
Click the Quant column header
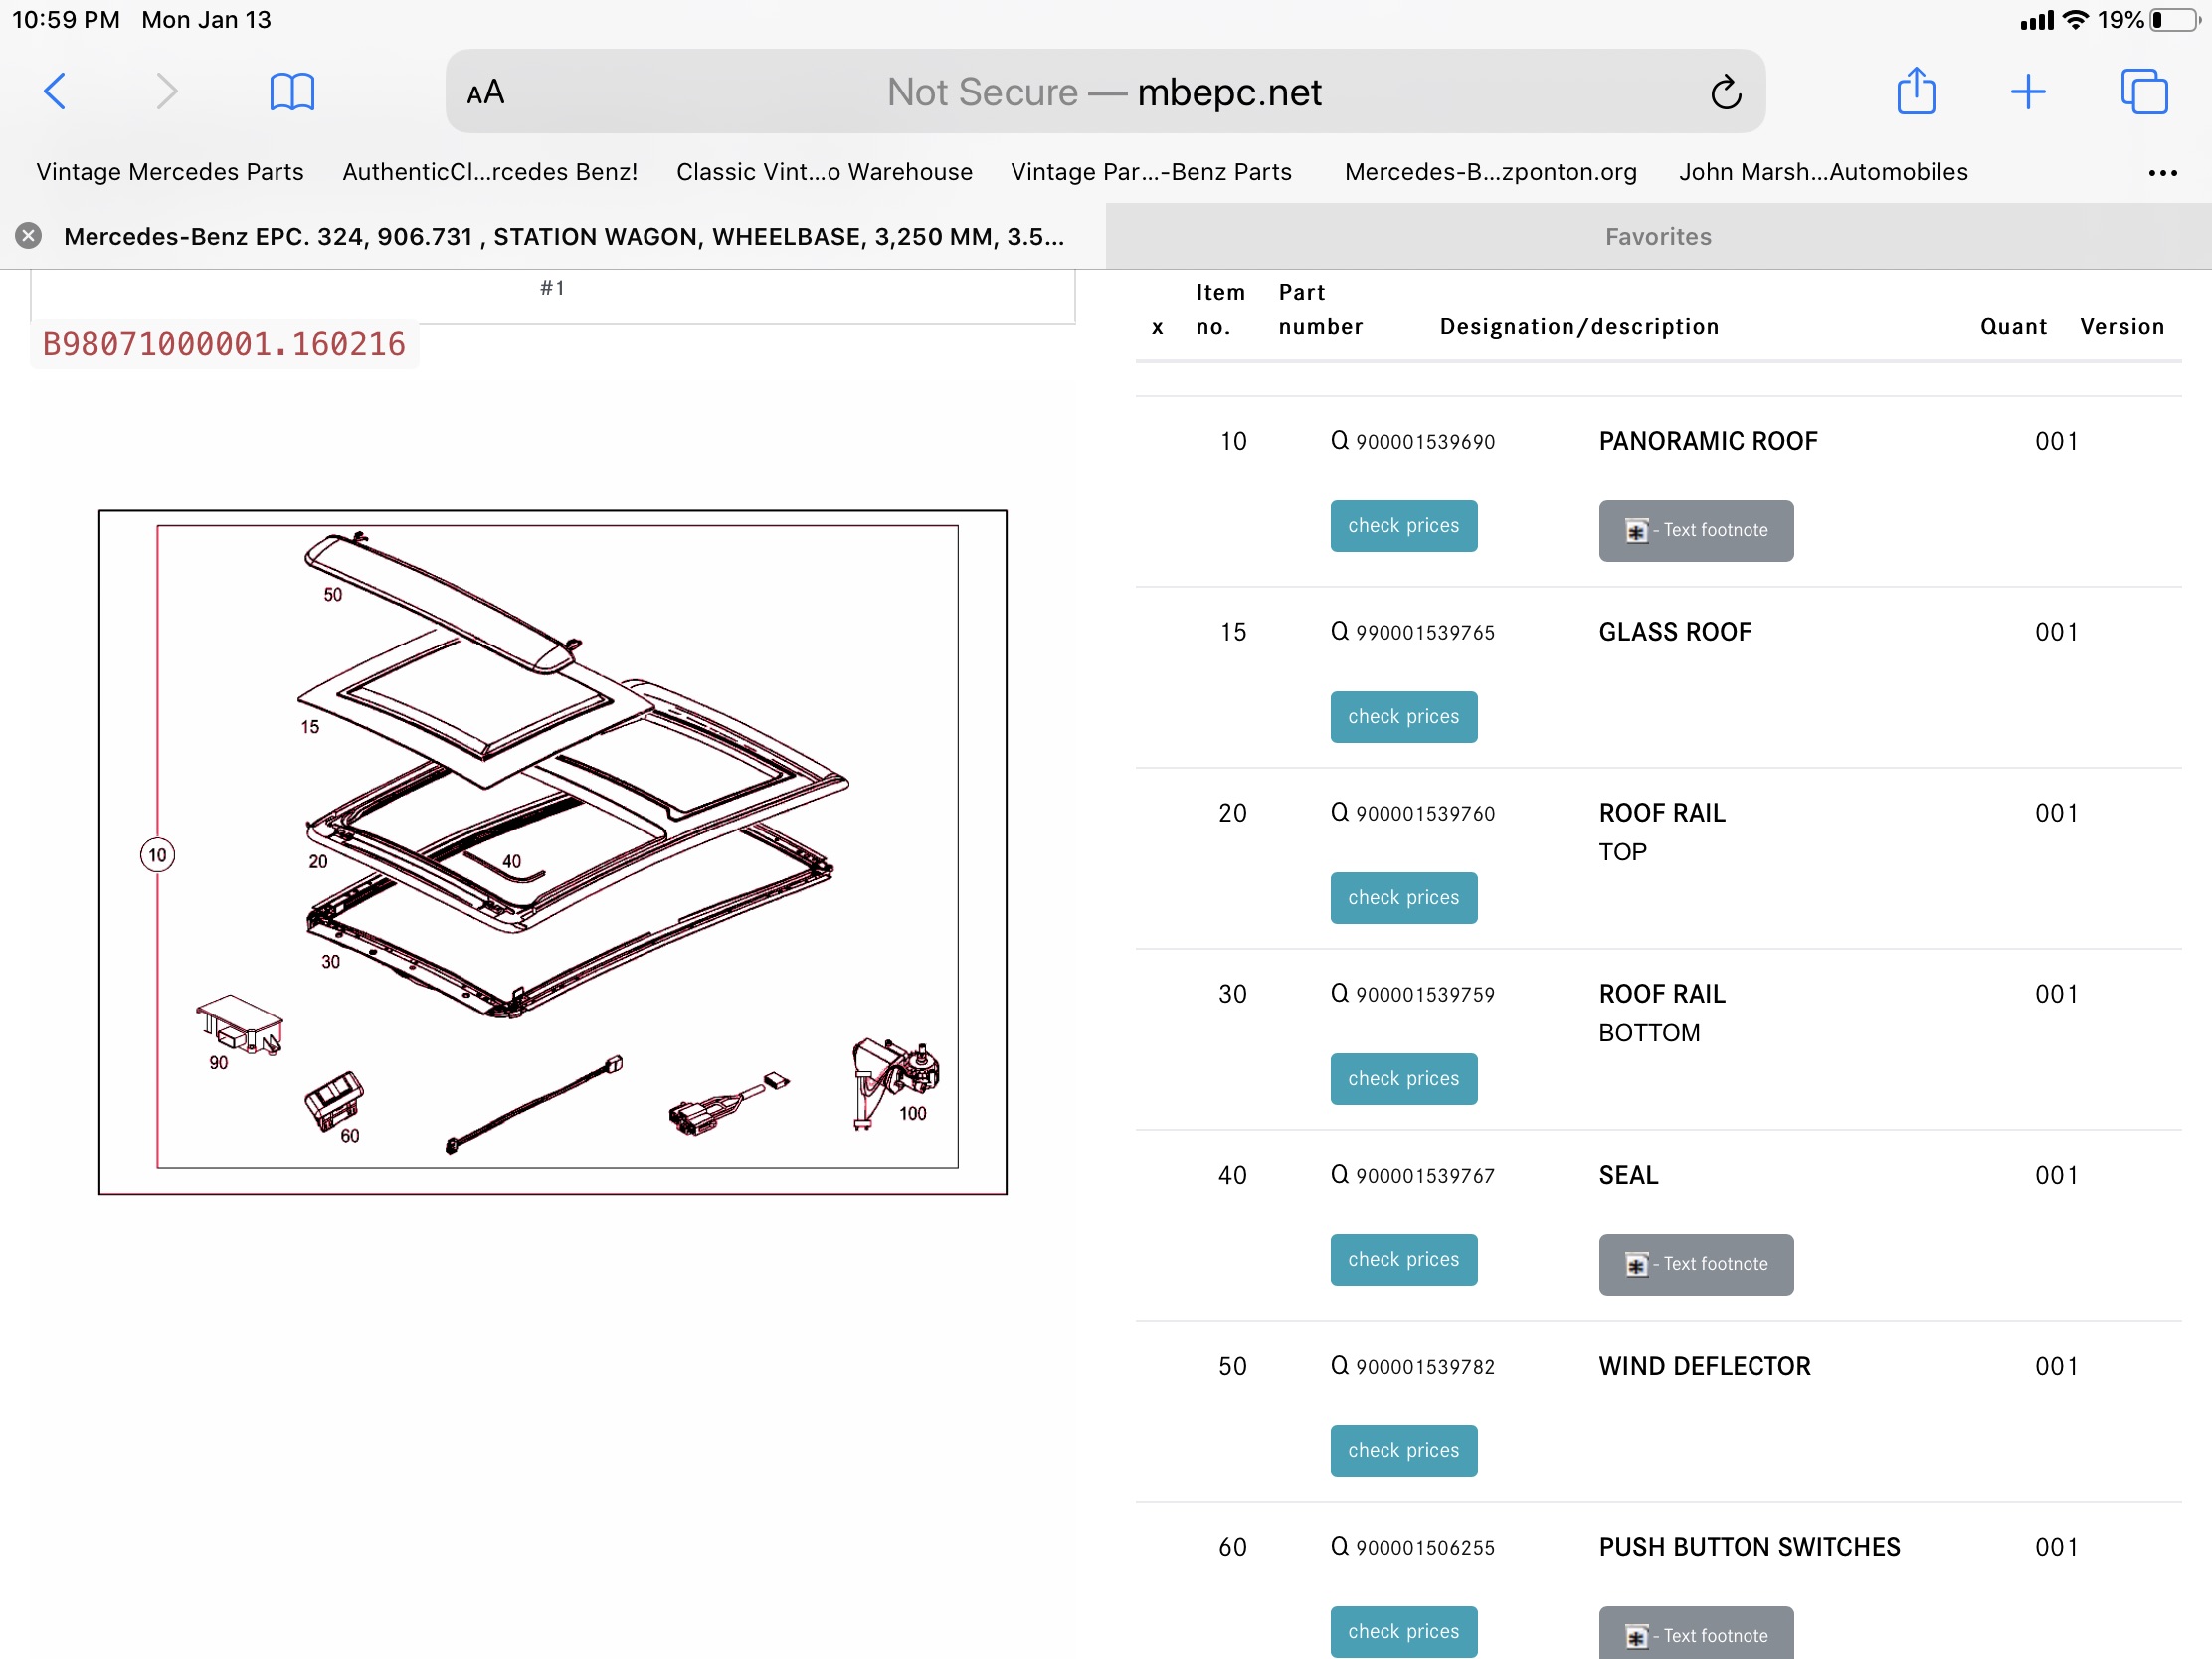coord(2014,327)
